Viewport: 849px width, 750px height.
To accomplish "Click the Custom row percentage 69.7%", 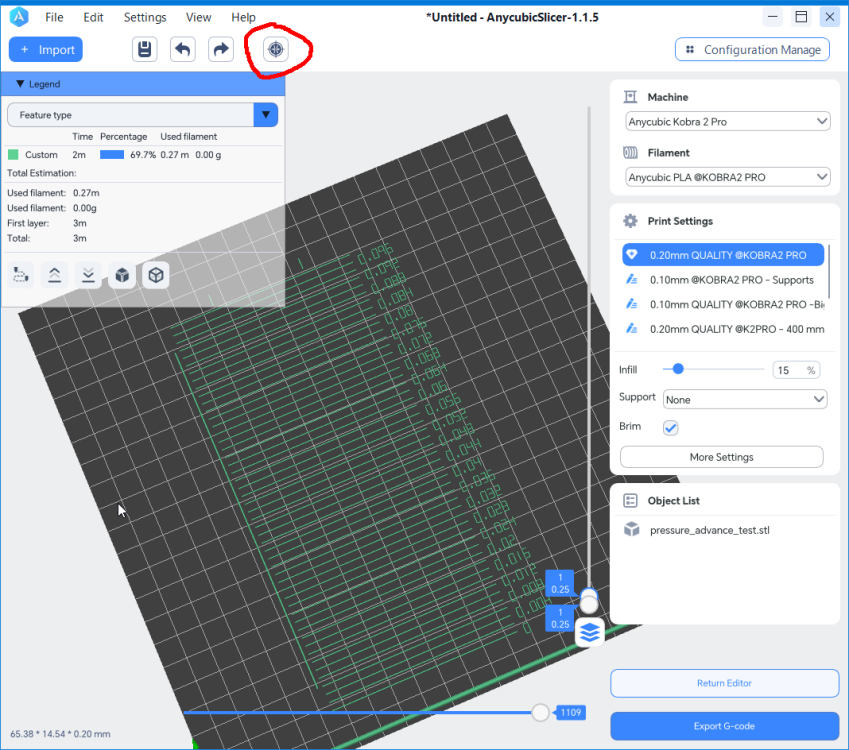I will [x=143, y=155].
